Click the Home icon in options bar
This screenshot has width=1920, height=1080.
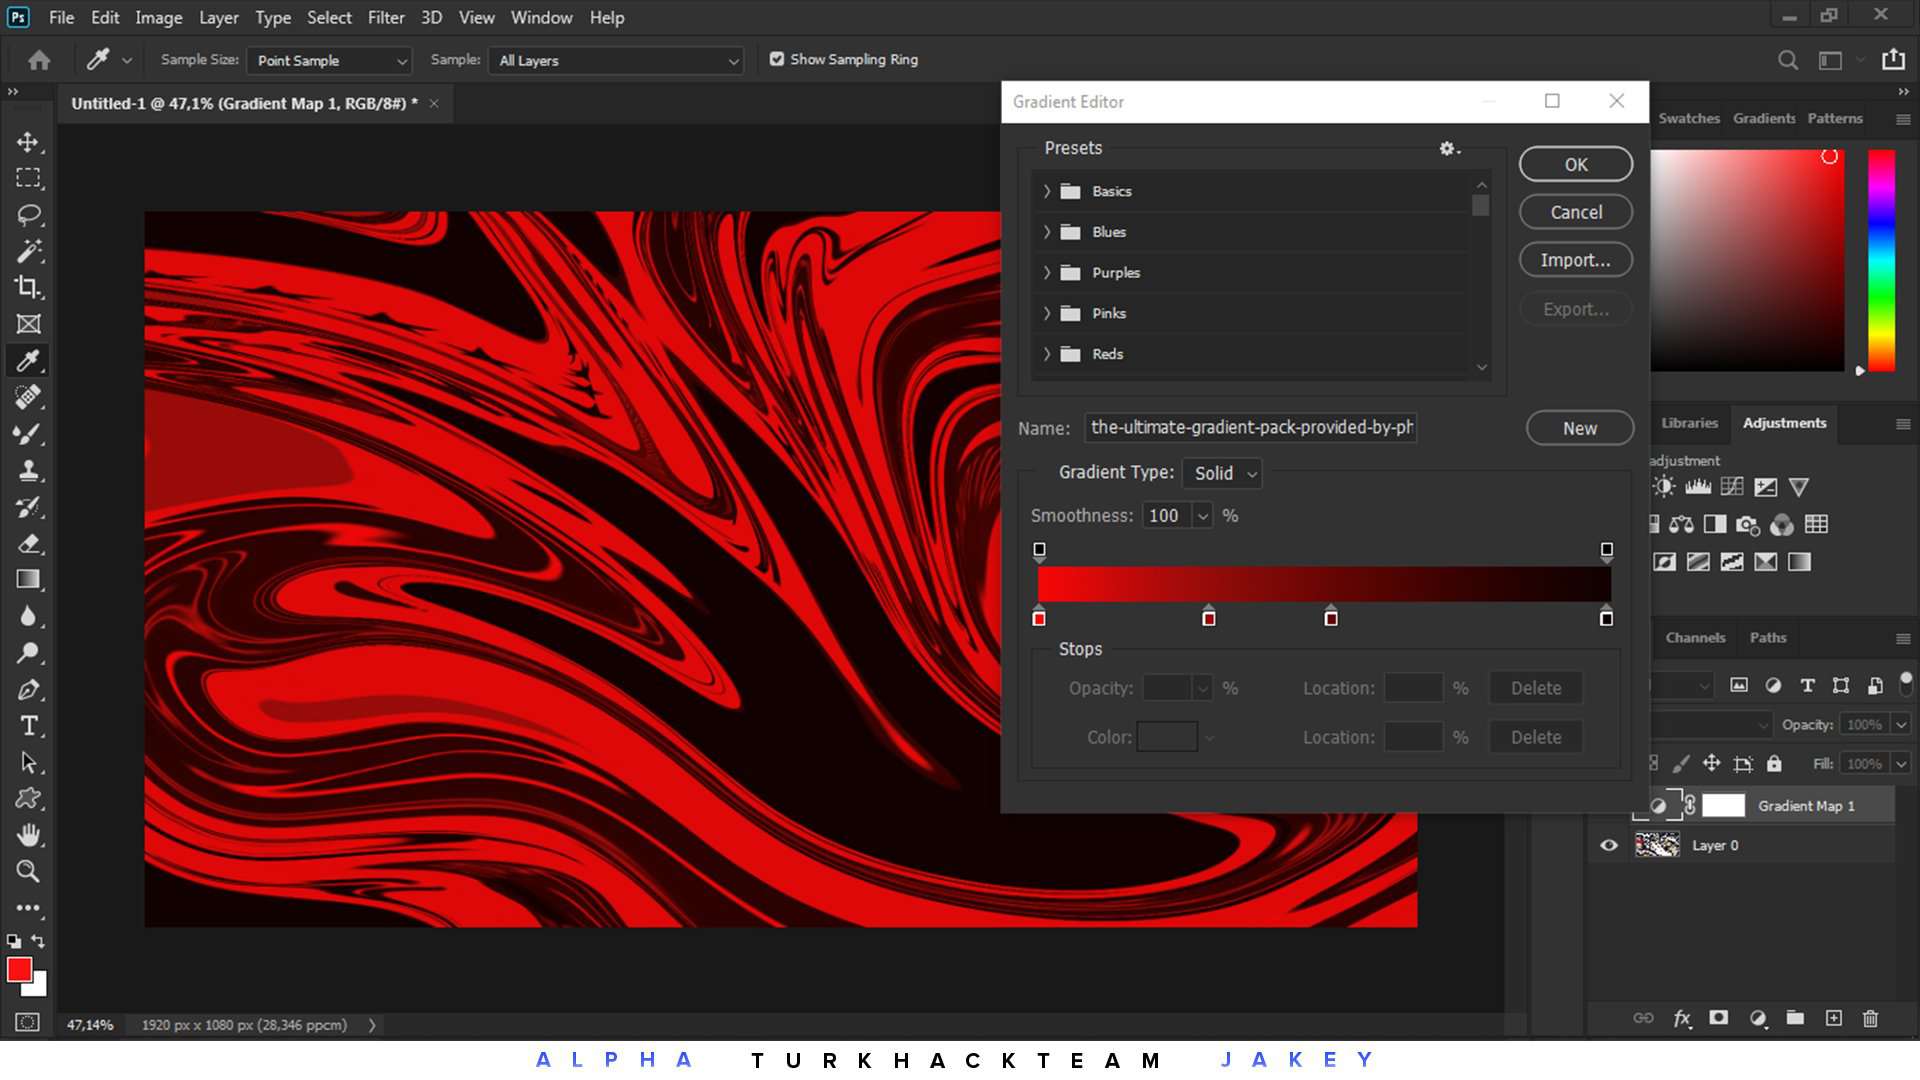39,60
